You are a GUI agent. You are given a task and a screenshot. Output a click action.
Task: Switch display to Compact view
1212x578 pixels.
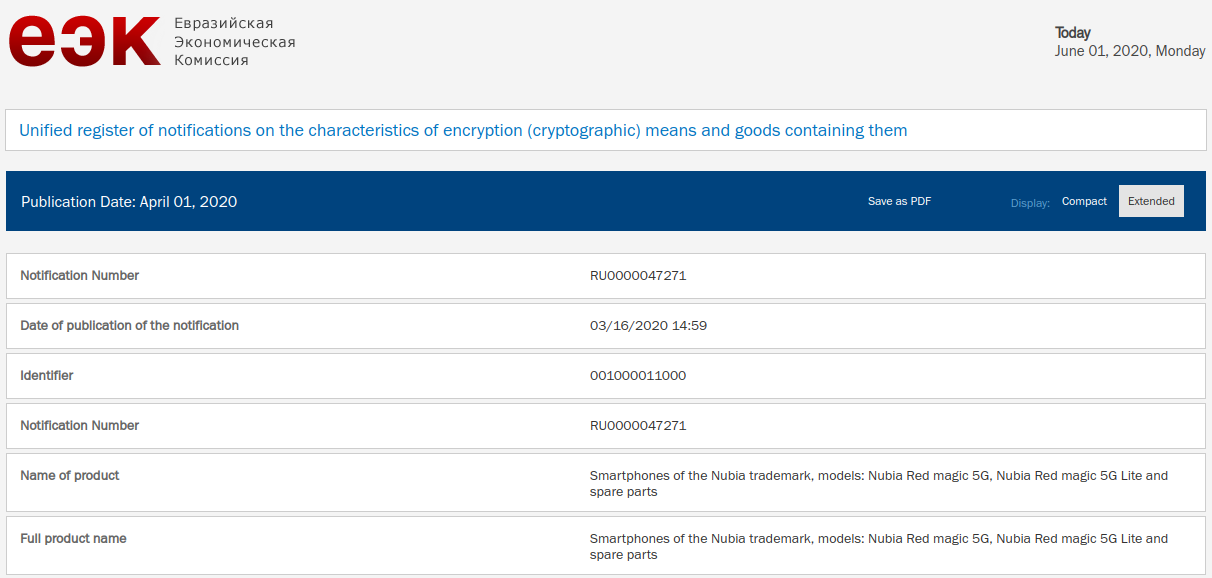click(x=1084, y=201)
